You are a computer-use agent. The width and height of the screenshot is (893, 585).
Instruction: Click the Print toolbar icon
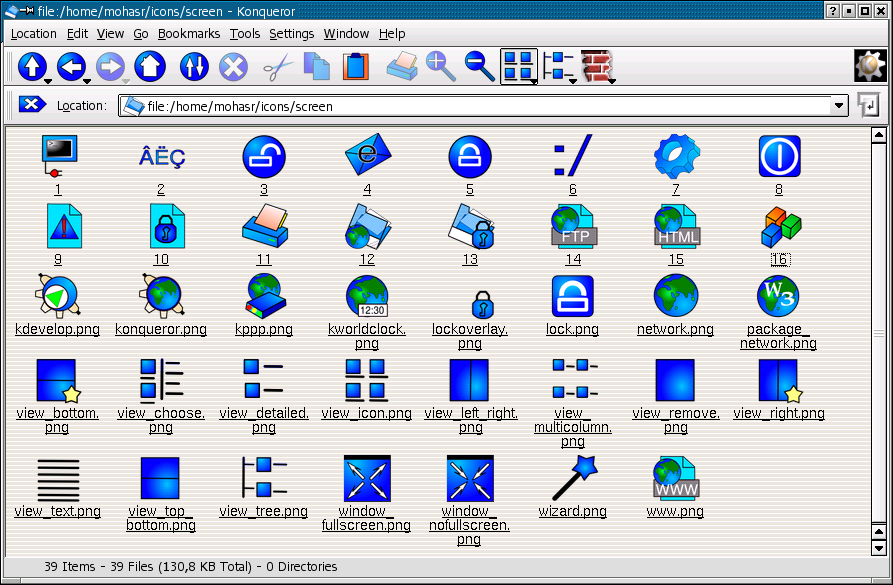pyautogui.click(x=402, y=67)
